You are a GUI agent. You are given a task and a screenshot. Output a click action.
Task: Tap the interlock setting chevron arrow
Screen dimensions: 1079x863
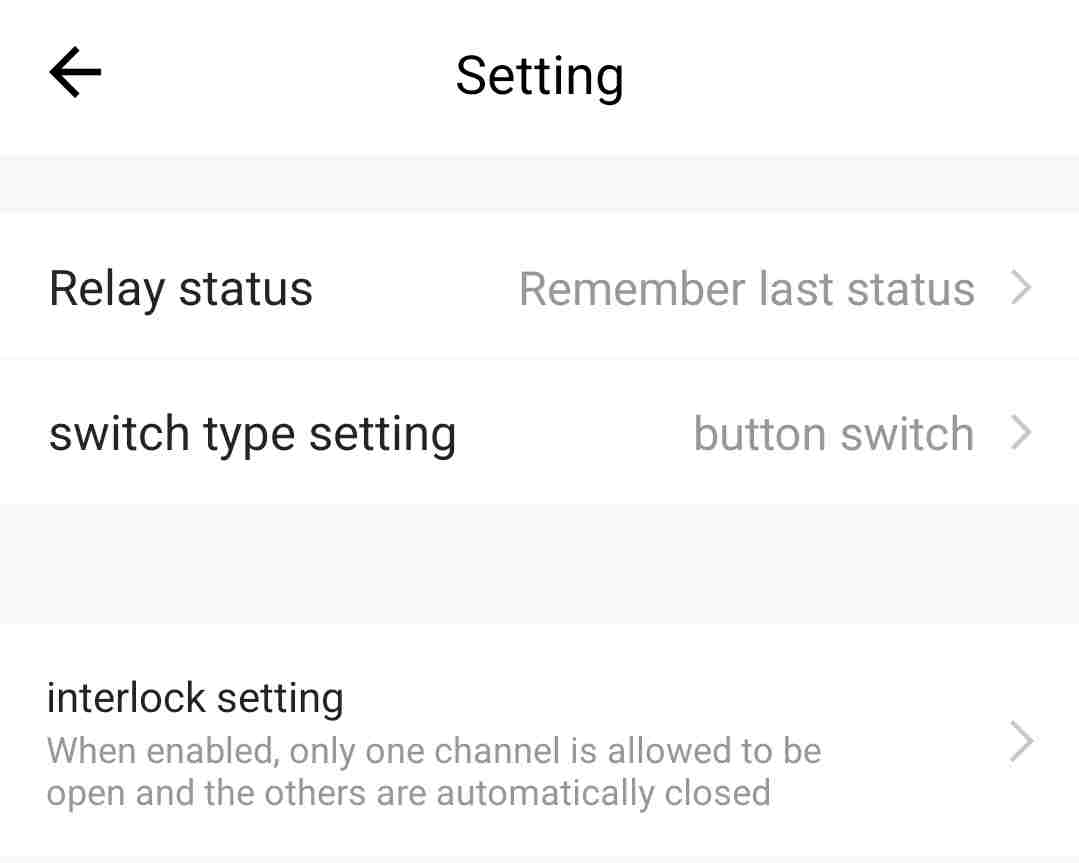click(x=1021, y=742)
